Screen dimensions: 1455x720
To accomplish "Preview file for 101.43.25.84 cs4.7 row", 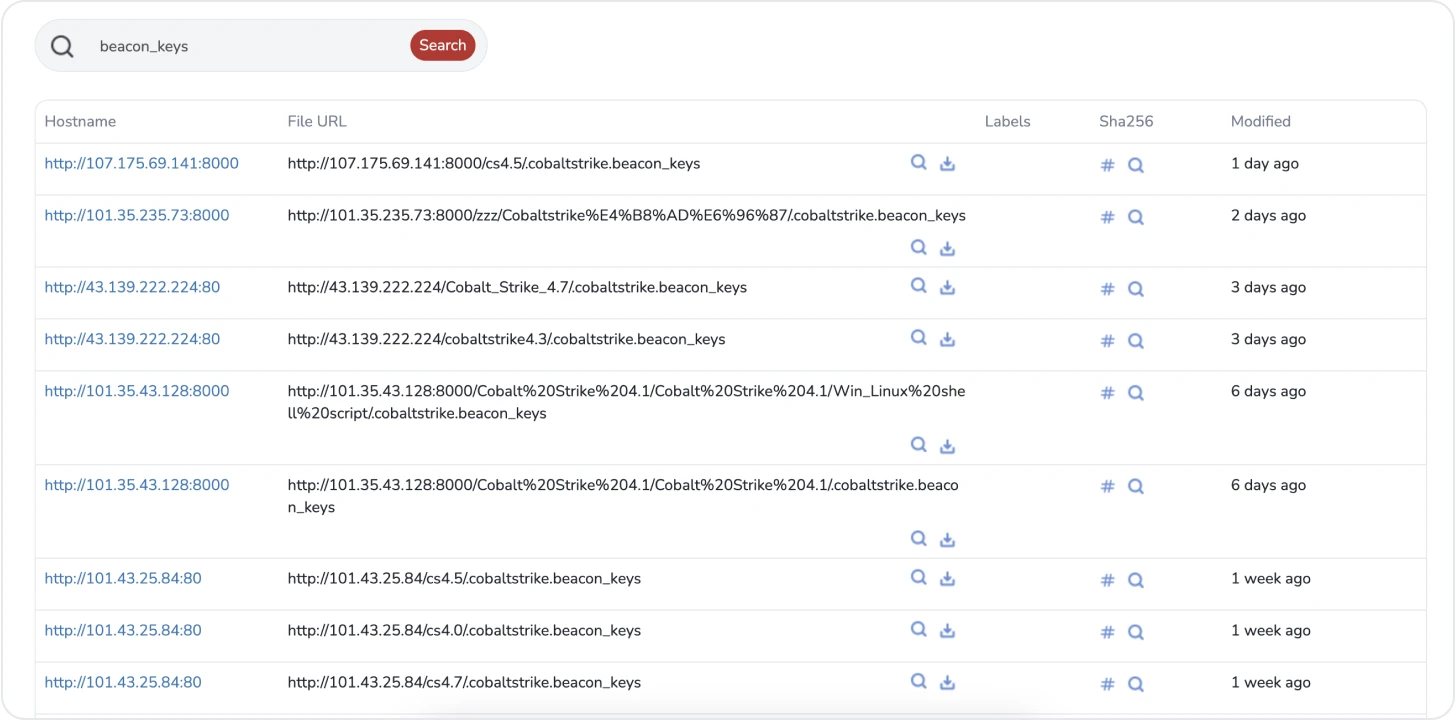I will [x=918, y=681].
